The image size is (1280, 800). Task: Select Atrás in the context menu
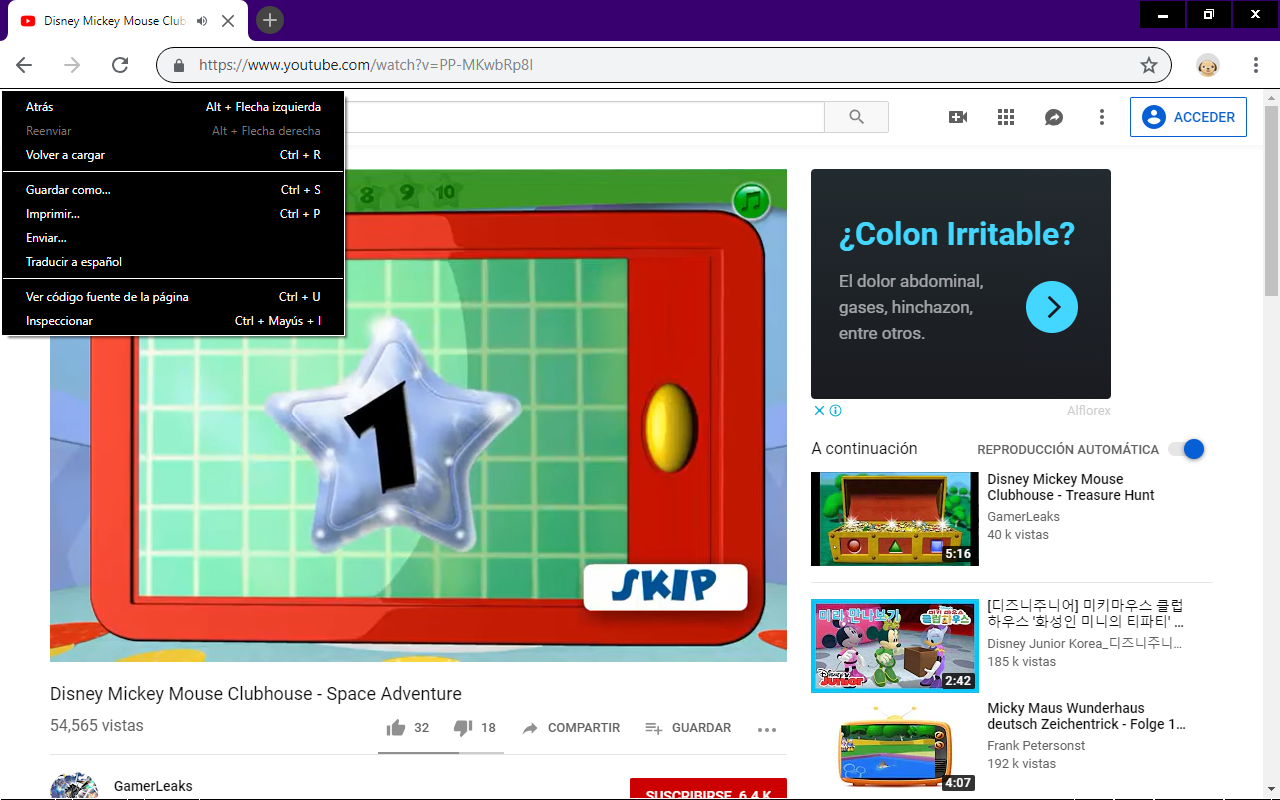(173, 107)
